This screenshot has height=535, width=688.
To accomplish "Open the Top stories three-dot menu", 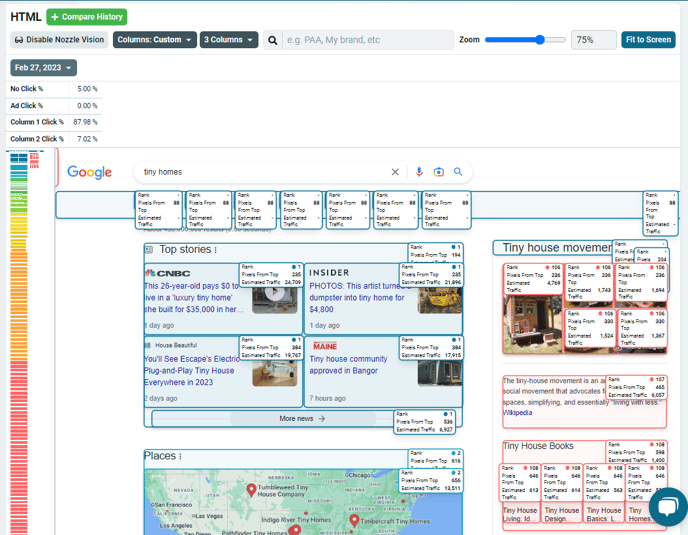I will point(215,250).
